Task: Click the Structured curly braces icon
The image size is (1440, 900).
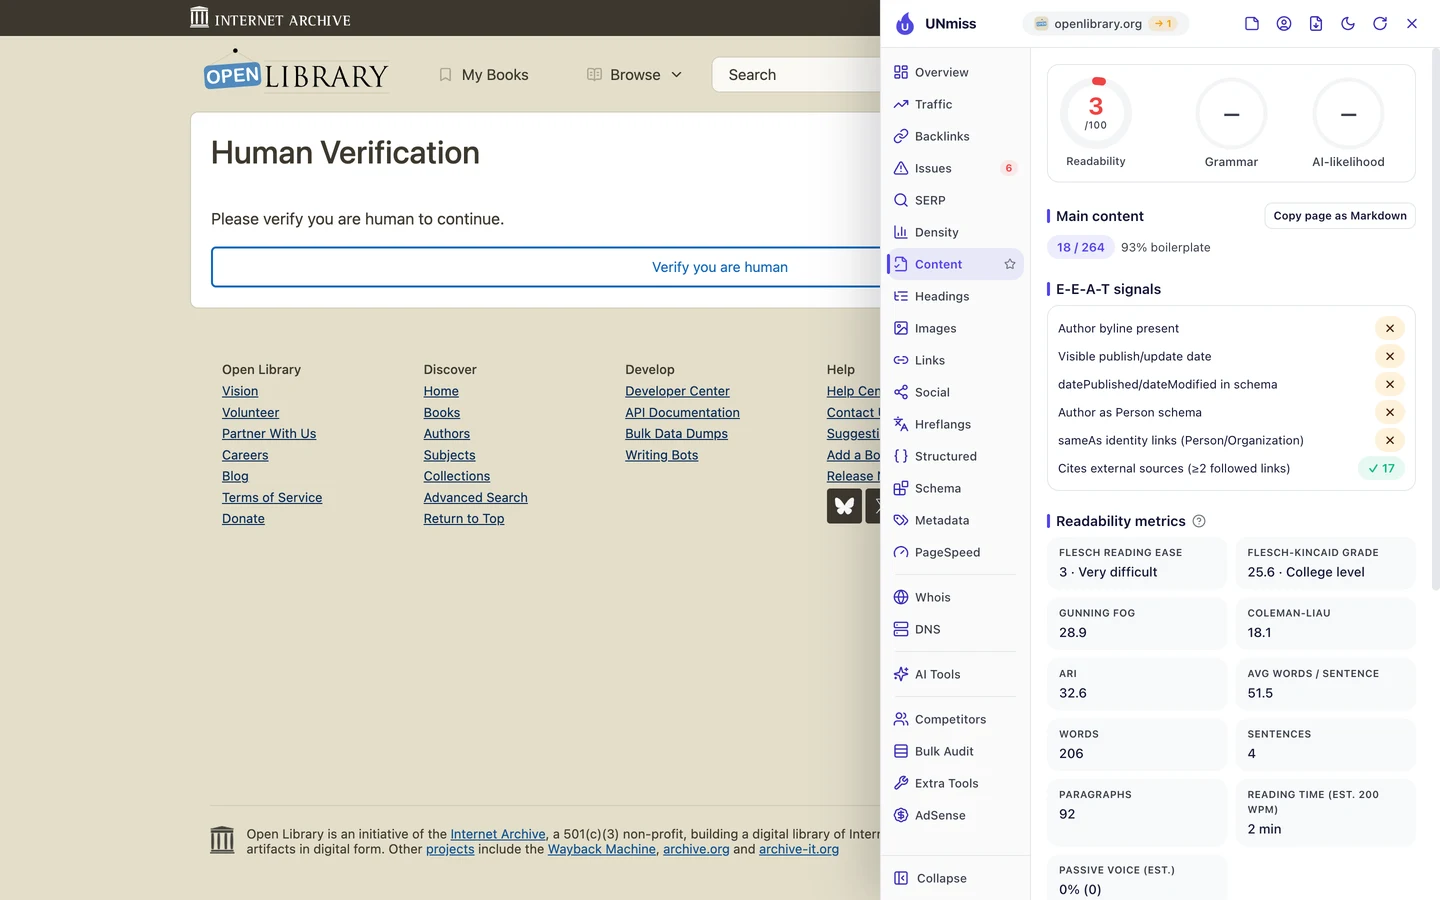Action: pyautogui.click(x=901, y=456)
